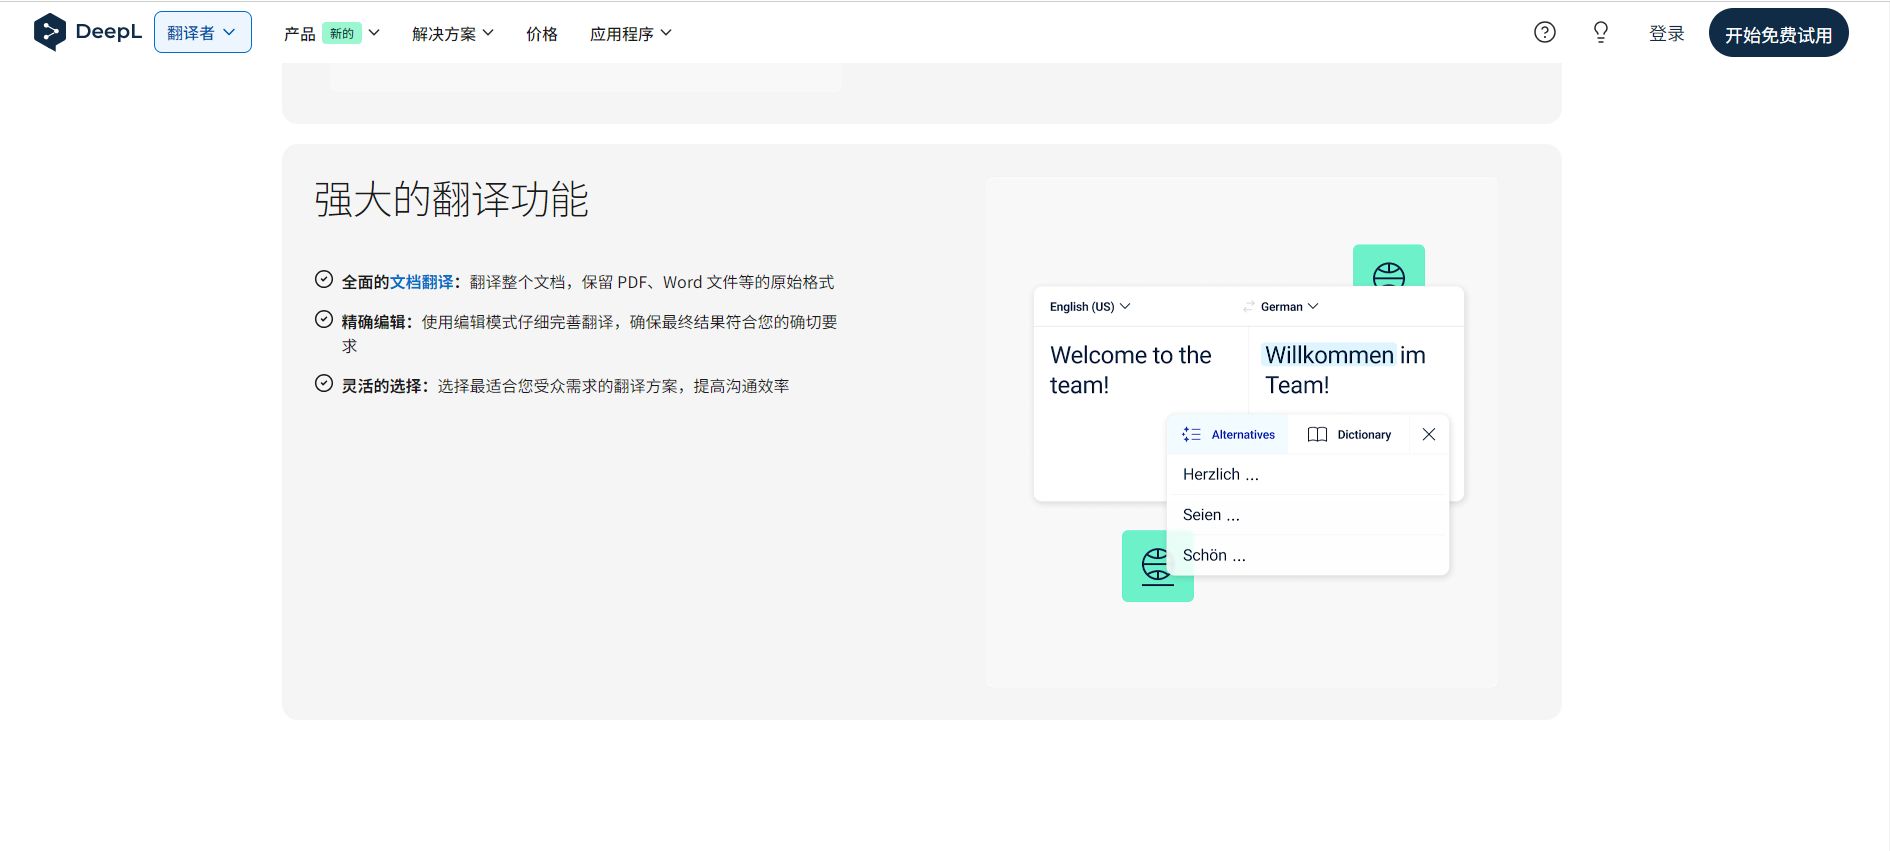
Task: Click the 开始免费试用 button
Action: (1777, 34)
